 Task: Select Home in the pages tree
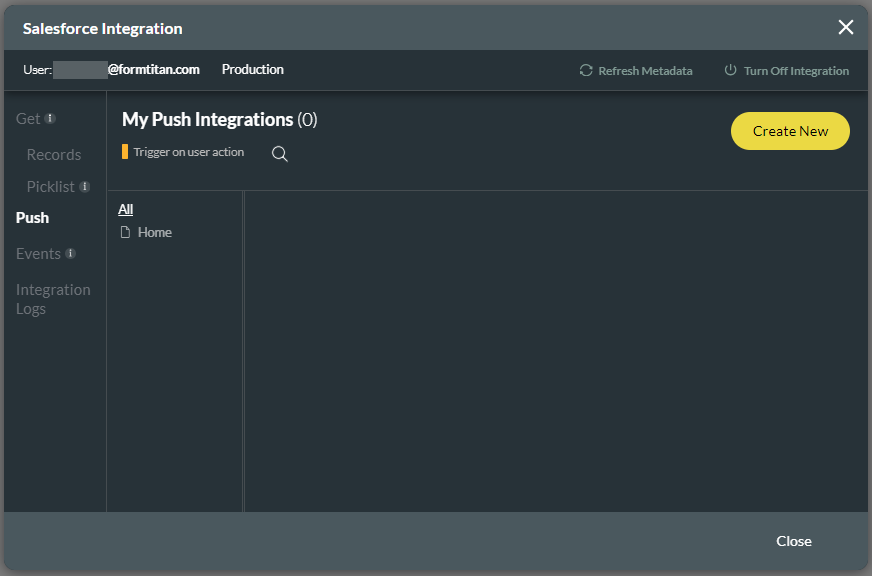156,231
